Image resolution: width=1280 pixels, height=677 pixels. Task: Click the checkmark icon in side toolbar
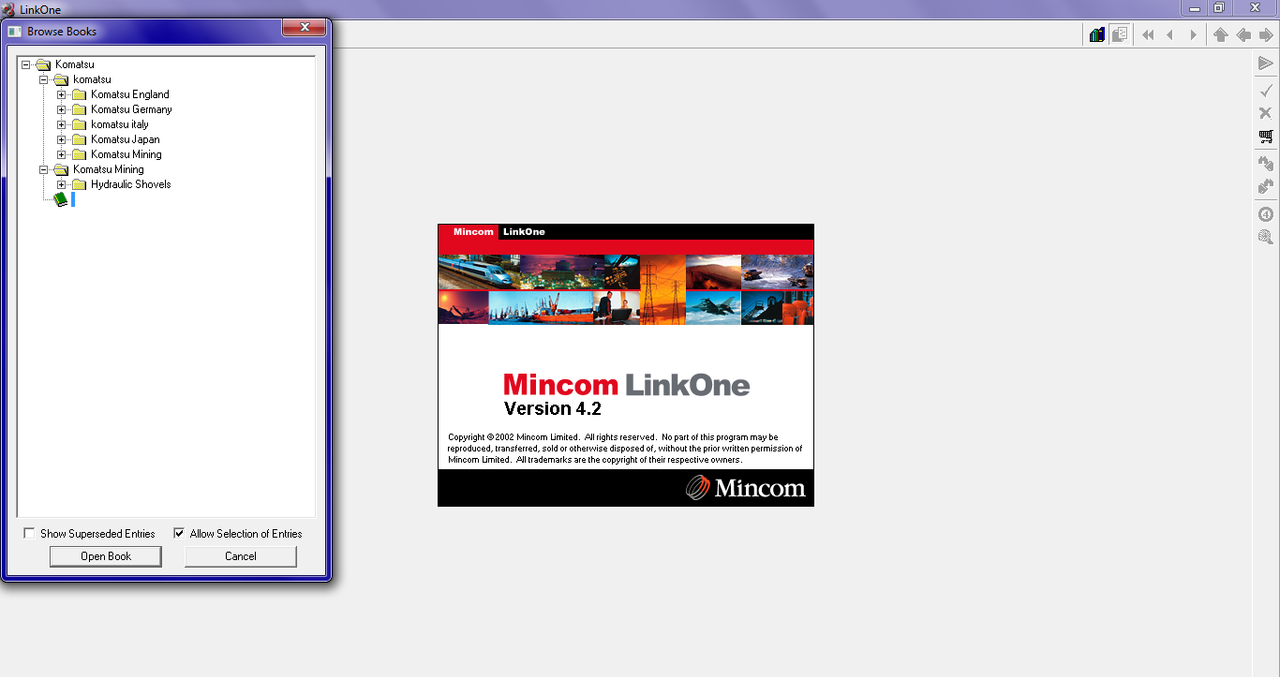coord(1266,90)
